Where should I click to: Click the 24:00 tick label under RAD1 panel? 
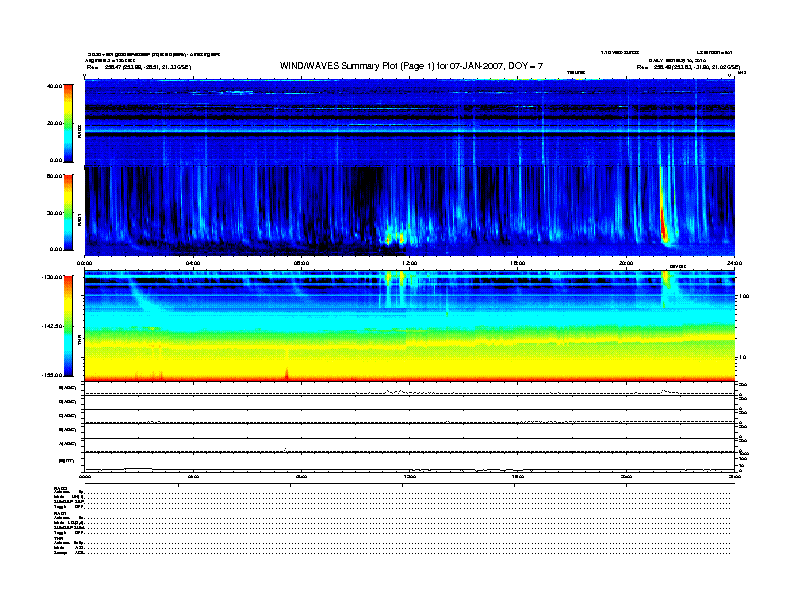pos(734,263)
